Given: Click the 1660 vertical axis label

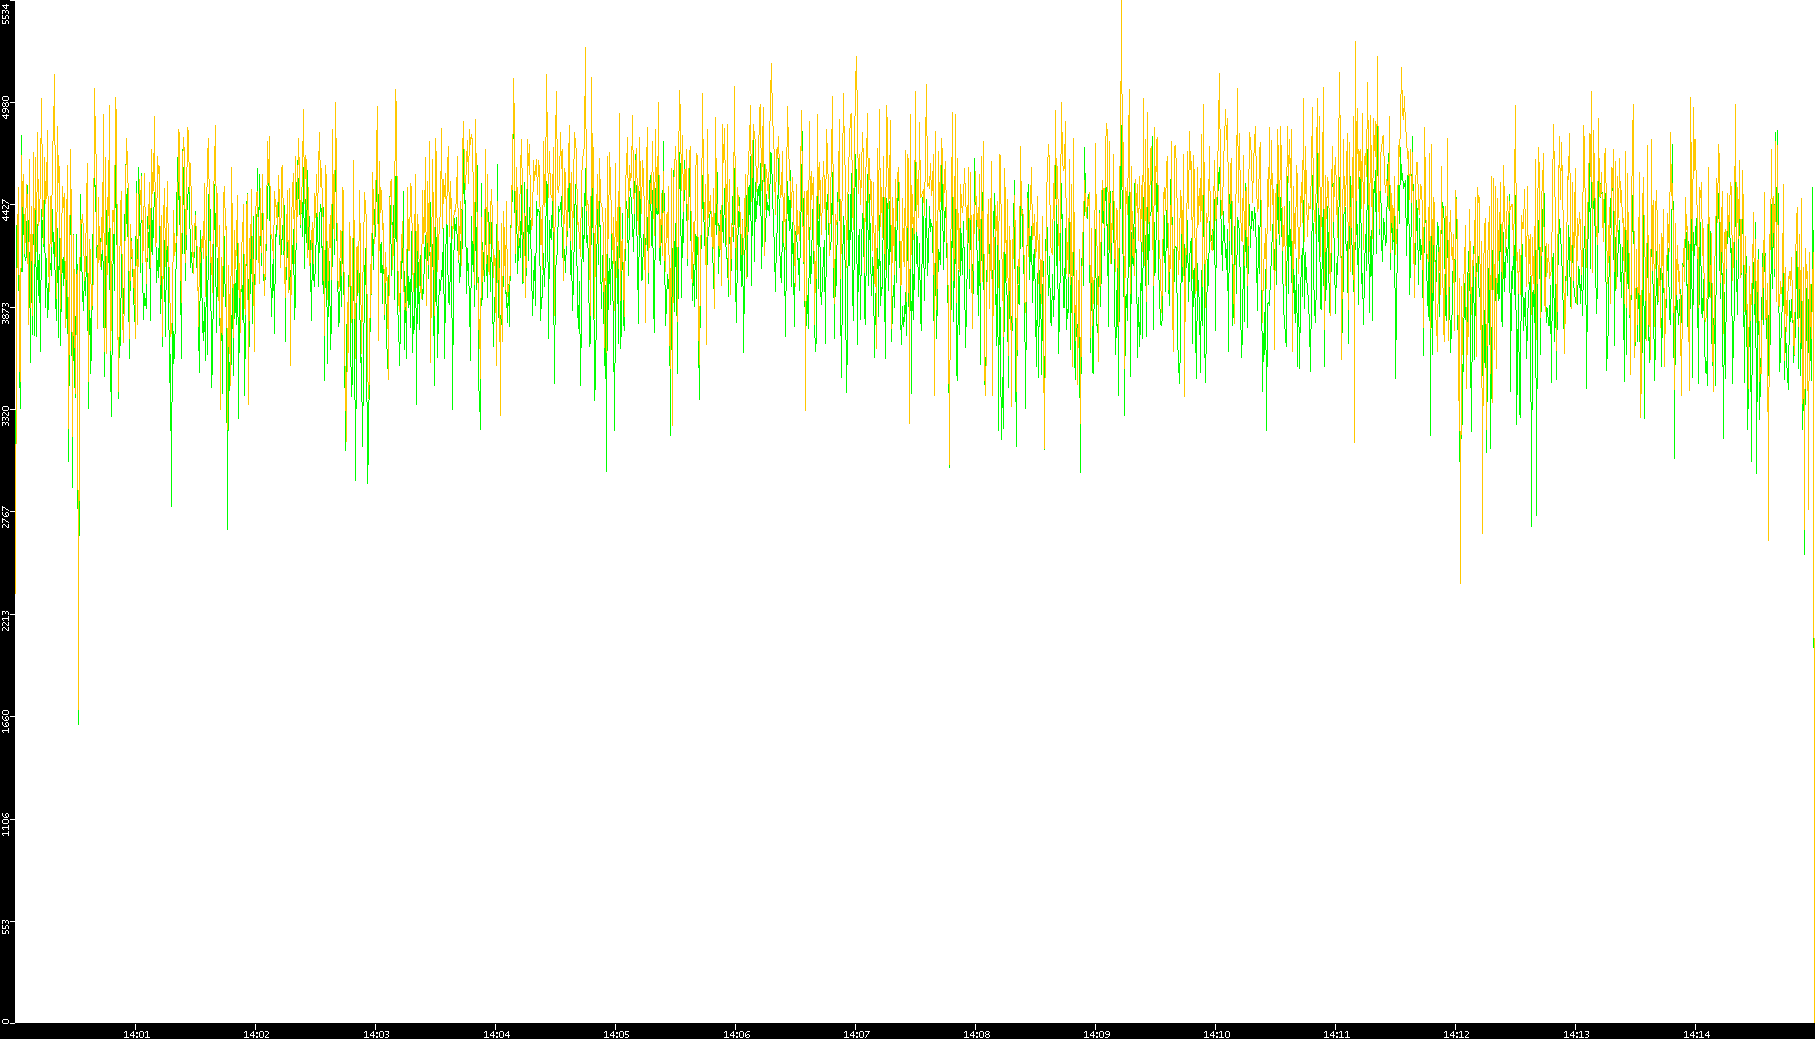Looking at the screenshot, I should click(7, 721).
